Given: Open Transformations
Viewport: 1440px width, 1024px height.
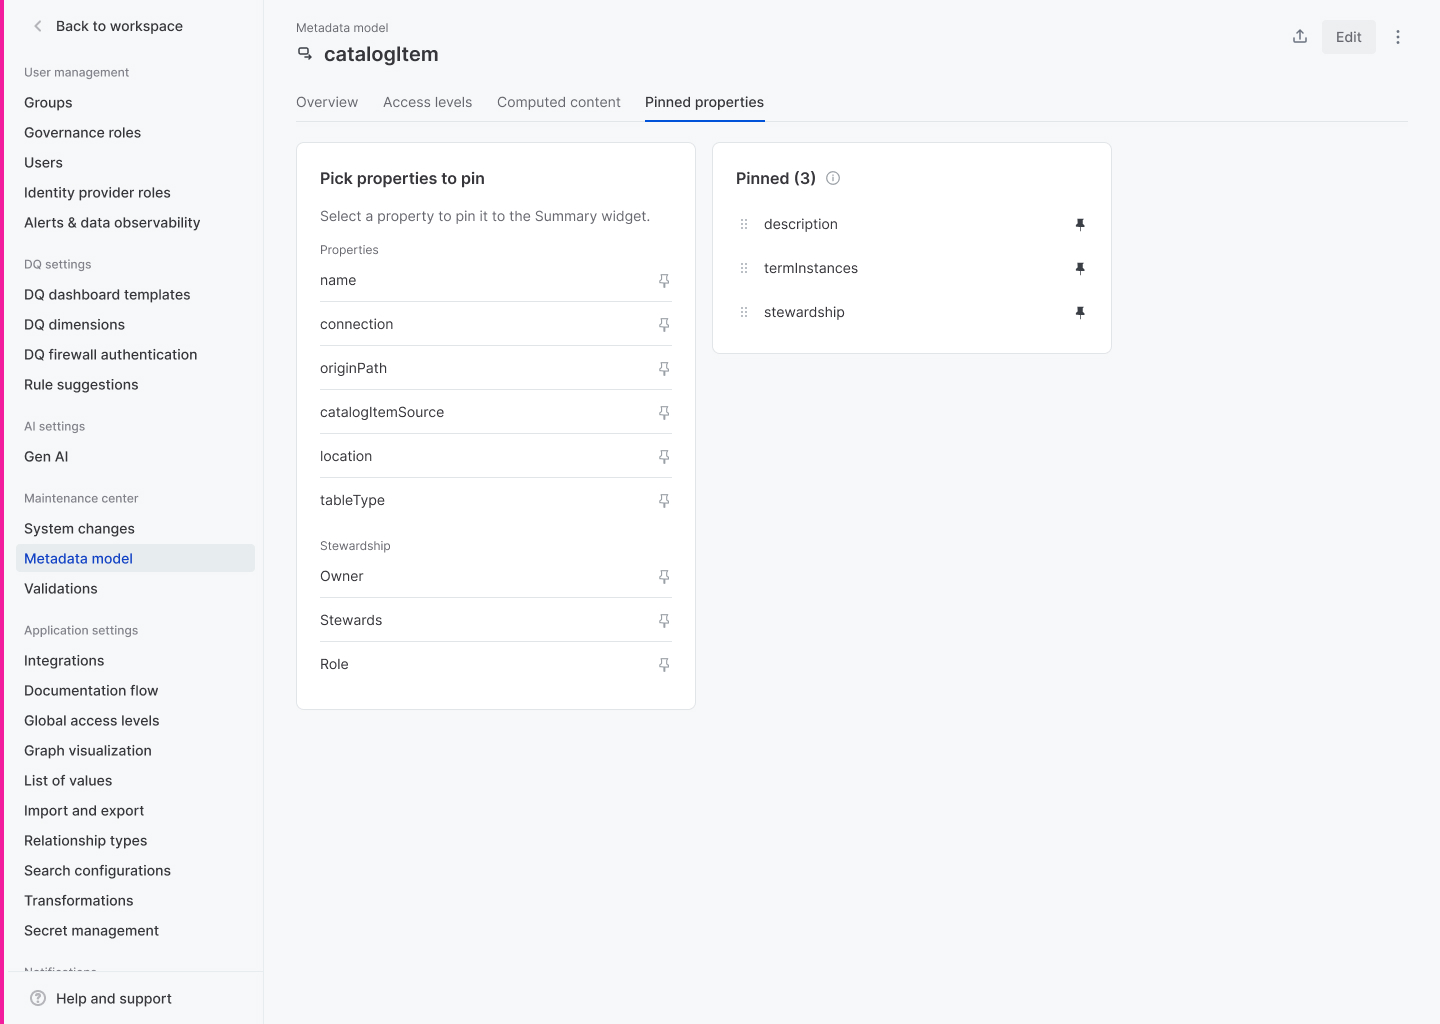Looking at the screenshot, I should point(78,900).
